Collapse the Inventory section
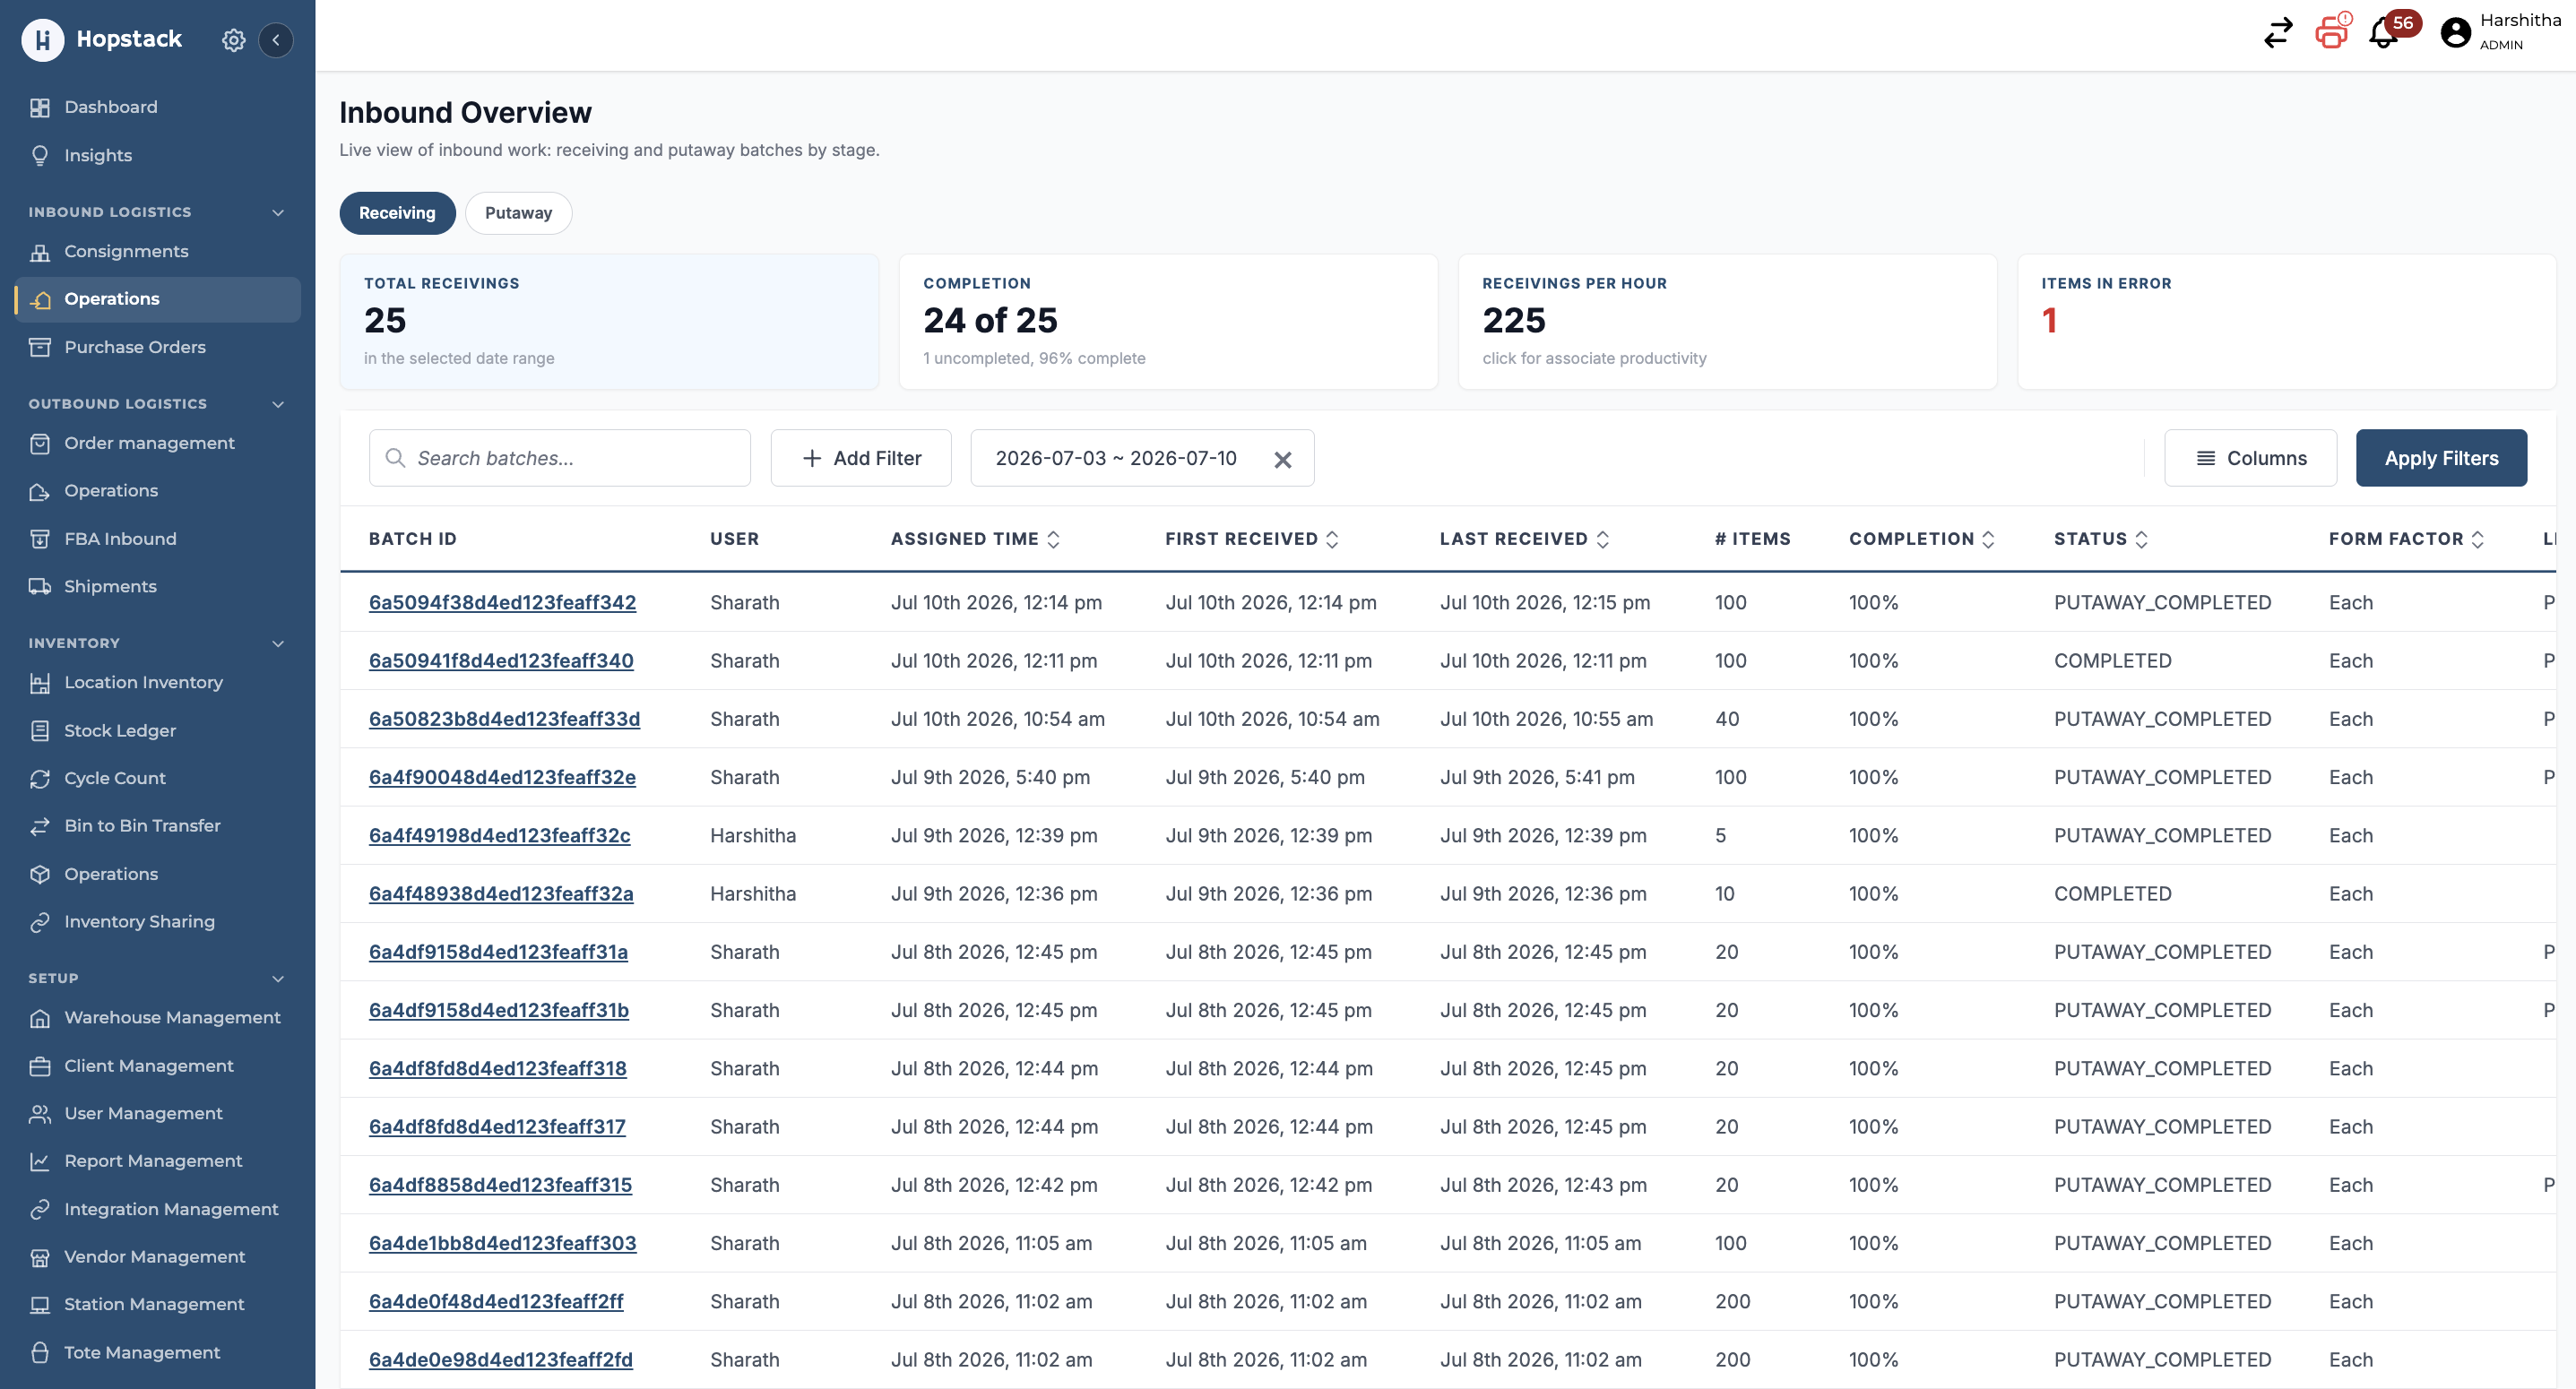 (278, 643)
